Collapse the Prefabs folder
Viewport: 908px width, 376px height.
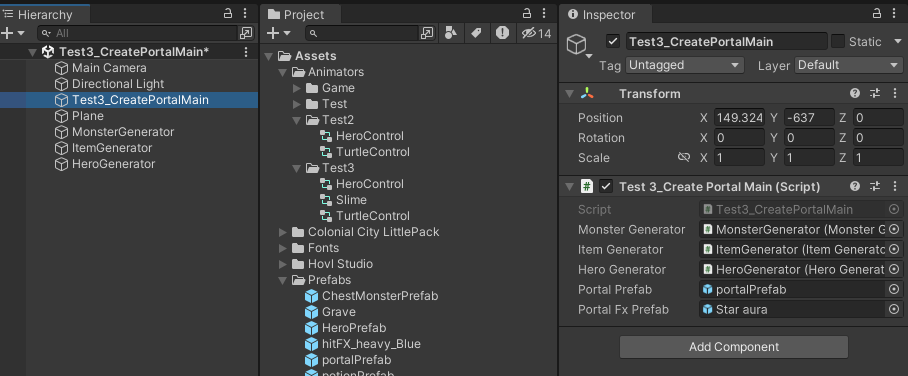click(283, 280)
